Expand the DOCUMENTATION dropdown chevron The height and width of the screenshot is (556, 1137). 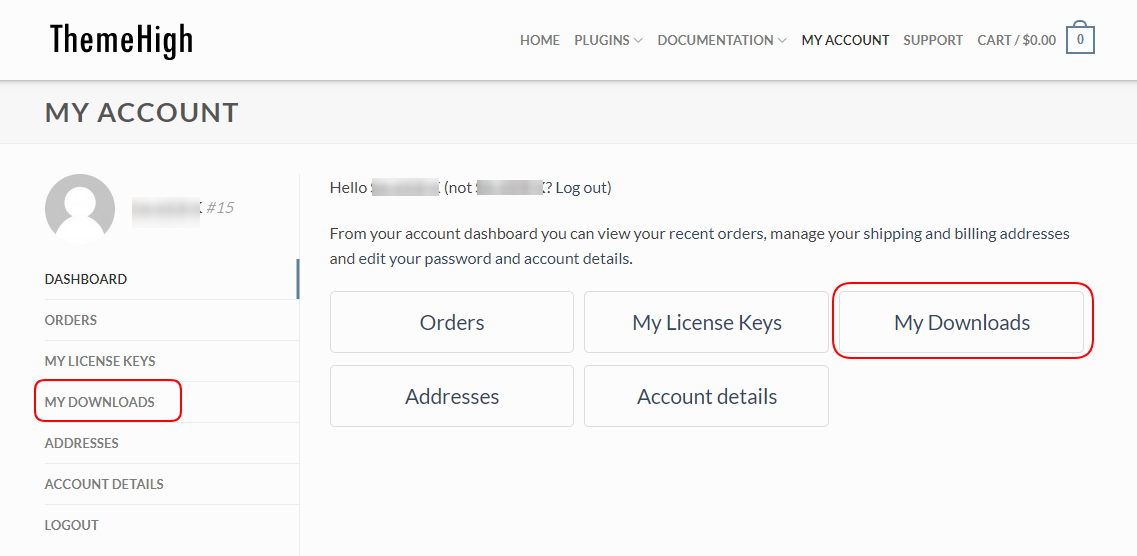(x=782, y=41)
